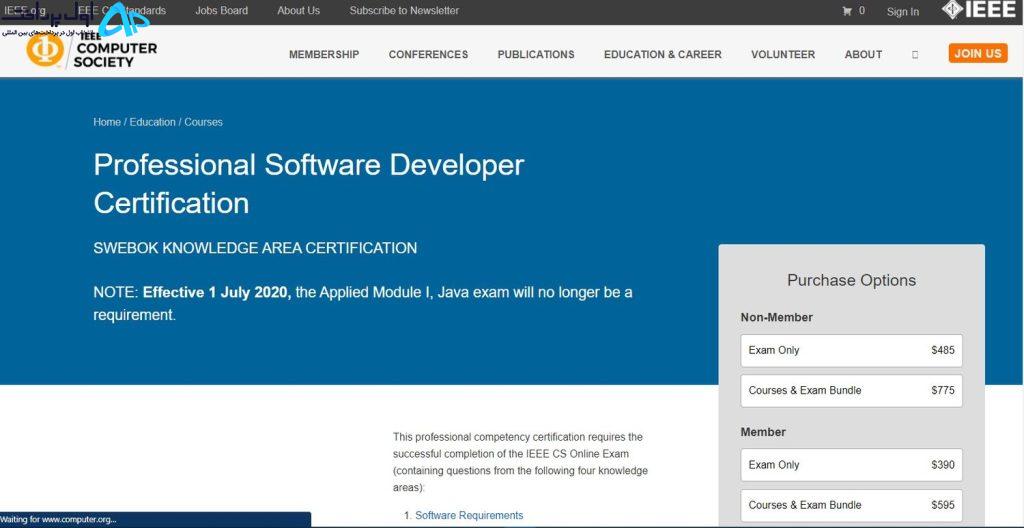Open the Software Requirements link
The height and width of the screenshot is (528, 1024).
[469, 516]
